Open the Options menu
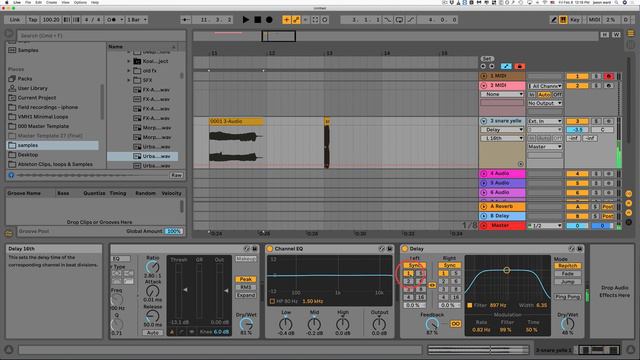This screenshot has height=360, width=640. coord(80,2)
